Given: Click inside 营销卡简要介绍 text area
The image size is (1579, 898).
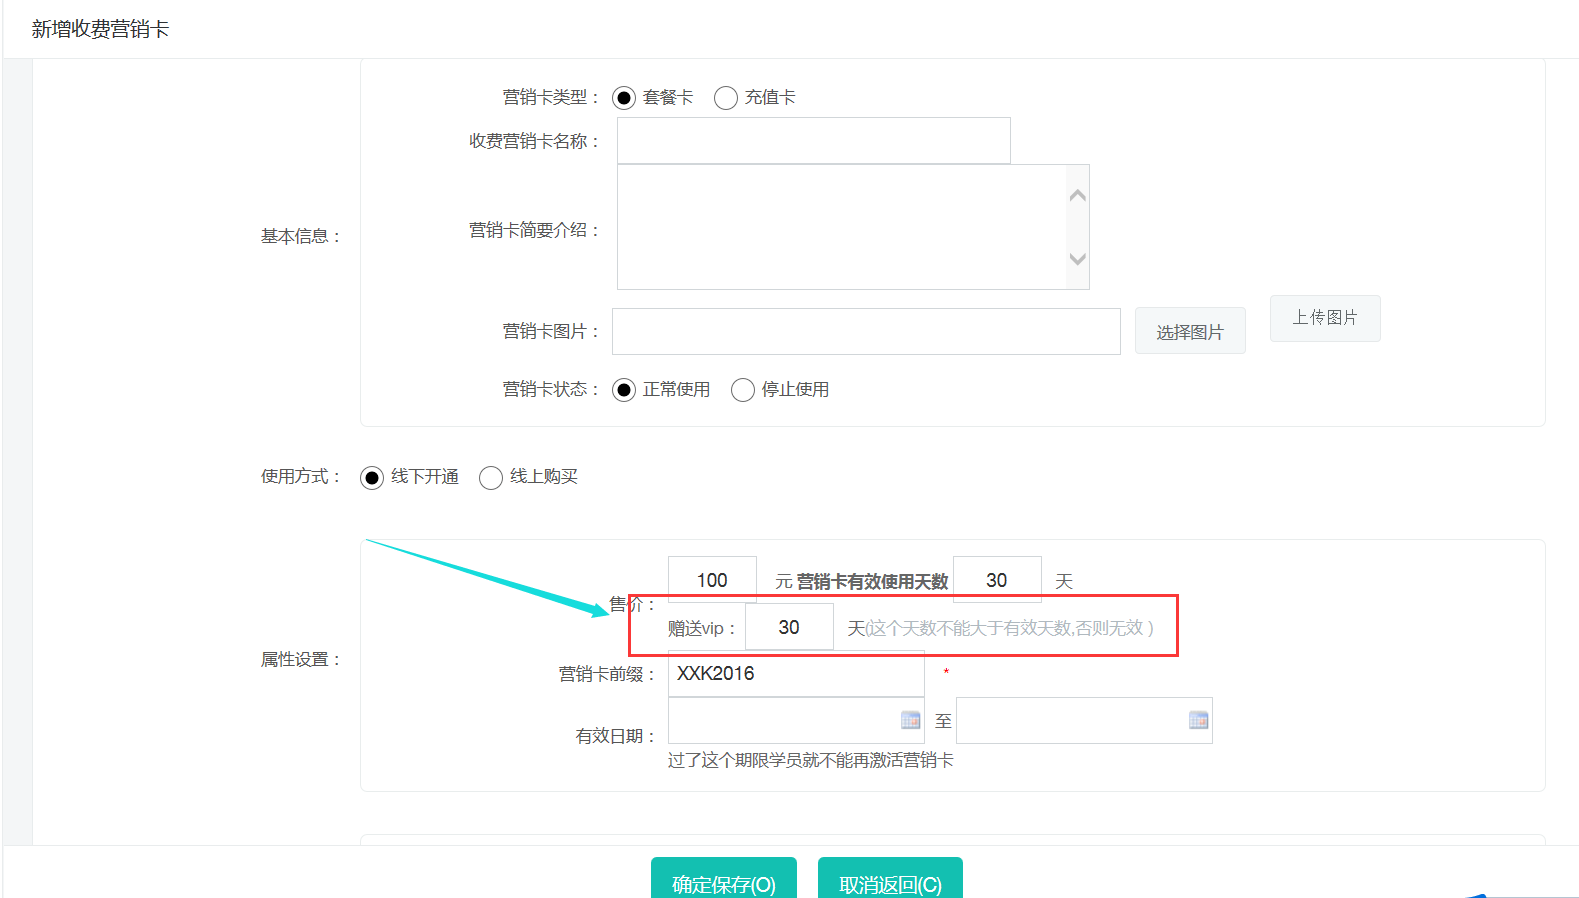Looking at the screenshot, I should pyautogui.click(x=842, y=227).
